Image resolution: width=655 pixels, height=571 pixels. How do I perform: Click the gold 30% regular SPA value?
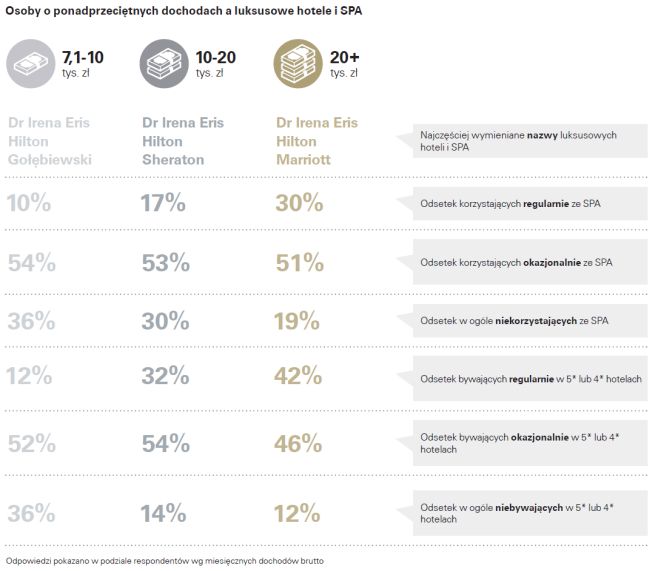click(x=299, y=203)
